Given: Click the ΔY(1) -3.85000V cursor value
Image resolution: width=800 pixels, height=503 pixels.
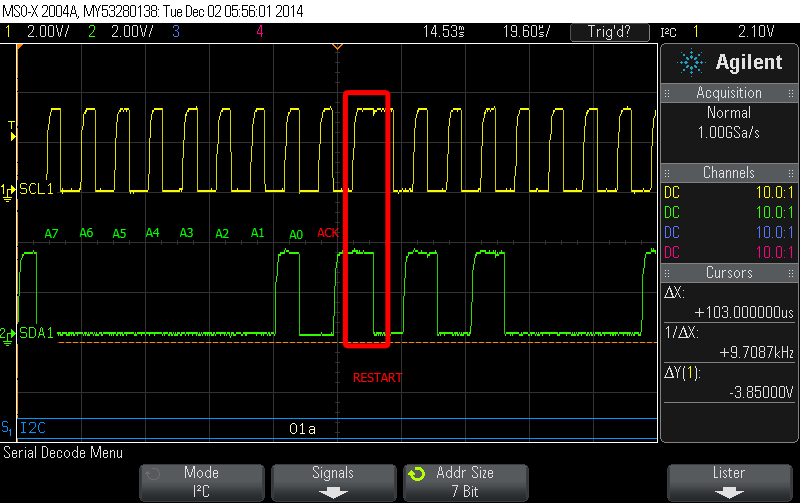Looking at the screenshot, I should (761, 392).
